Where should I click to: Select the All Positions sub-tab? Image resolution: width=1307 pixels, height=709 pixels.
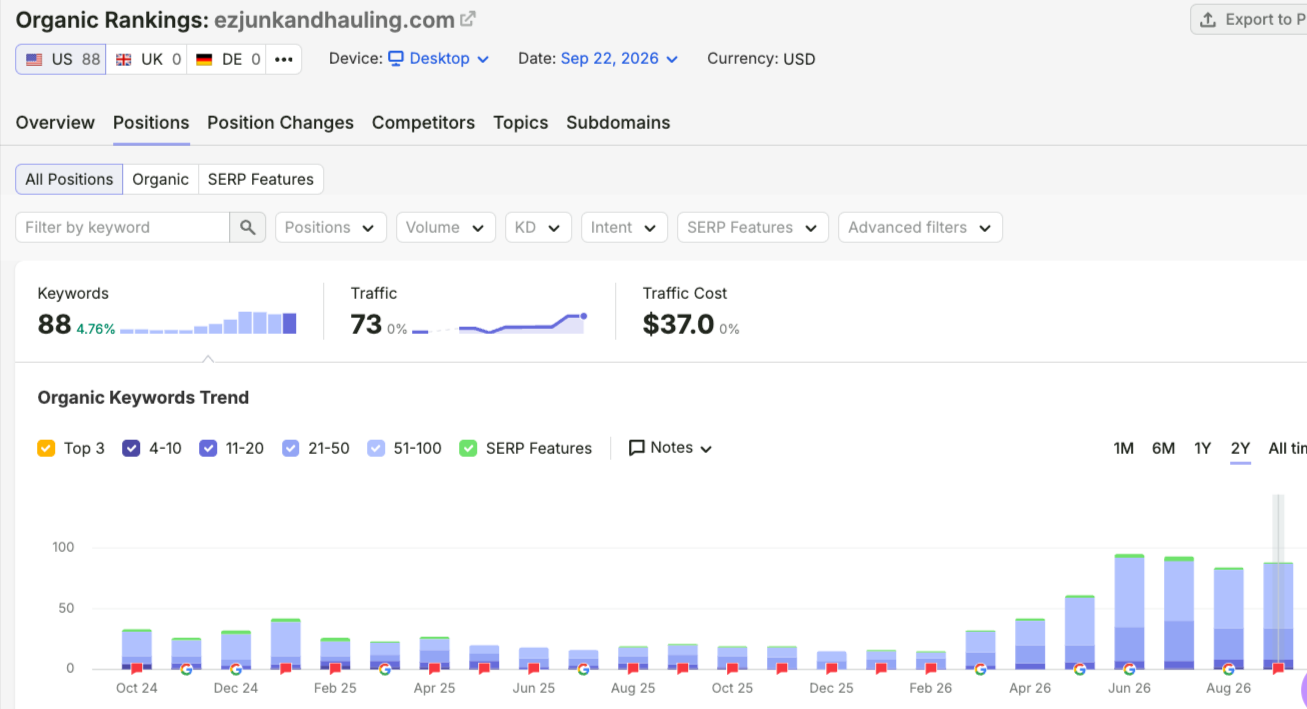click(69, 179)
